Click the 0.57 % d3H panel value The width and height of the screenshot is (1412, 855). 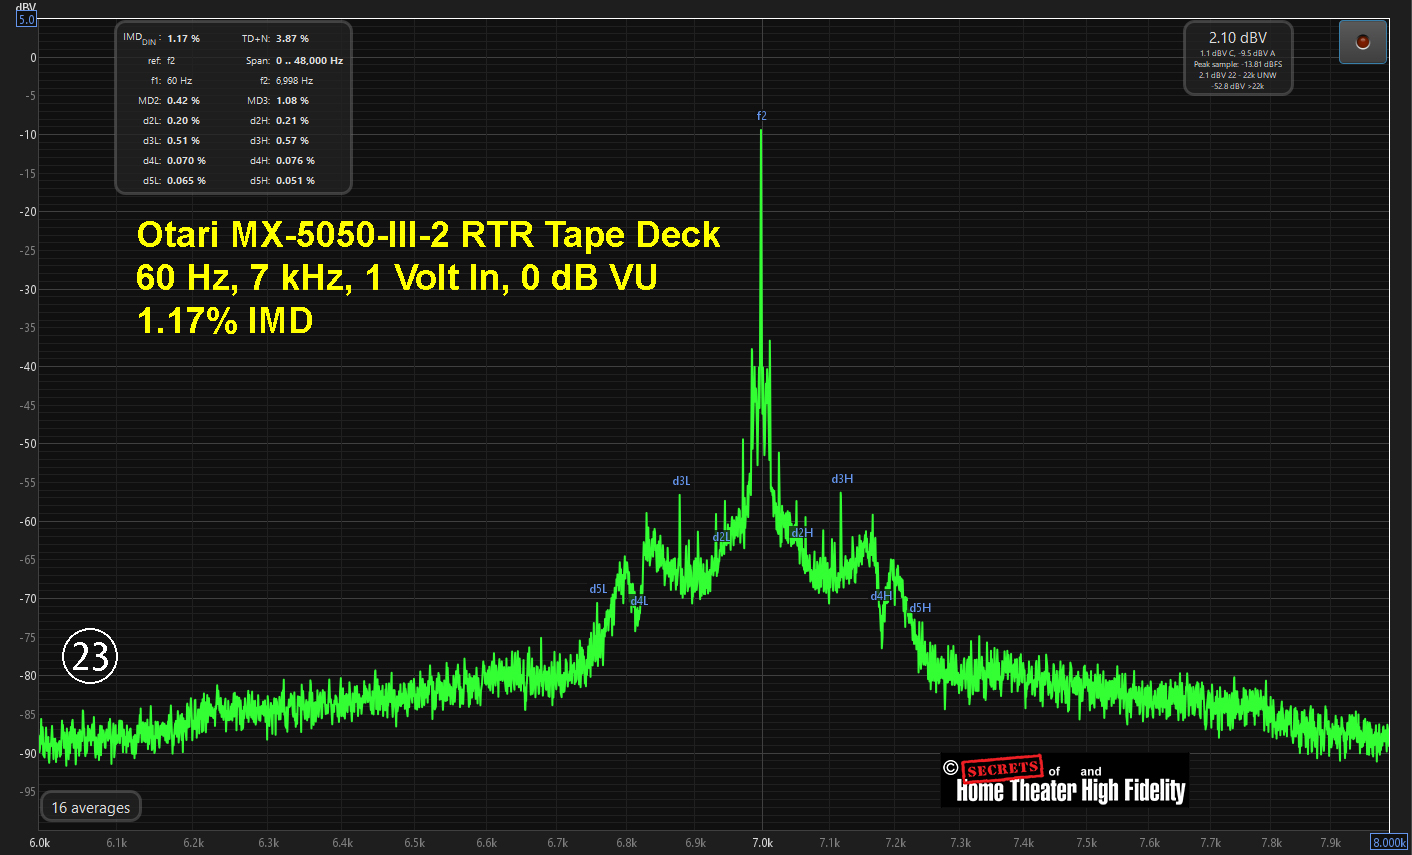tap(292, 140)
